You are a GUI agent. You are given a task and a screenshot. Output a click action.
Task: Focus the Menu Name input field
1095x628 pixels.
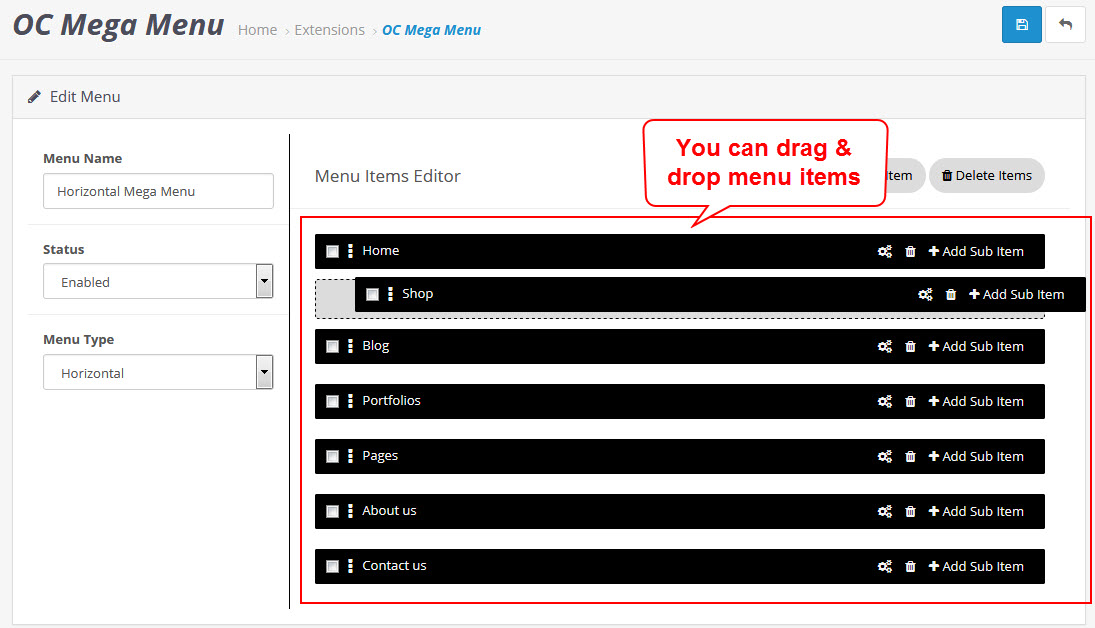coord(158,191)
